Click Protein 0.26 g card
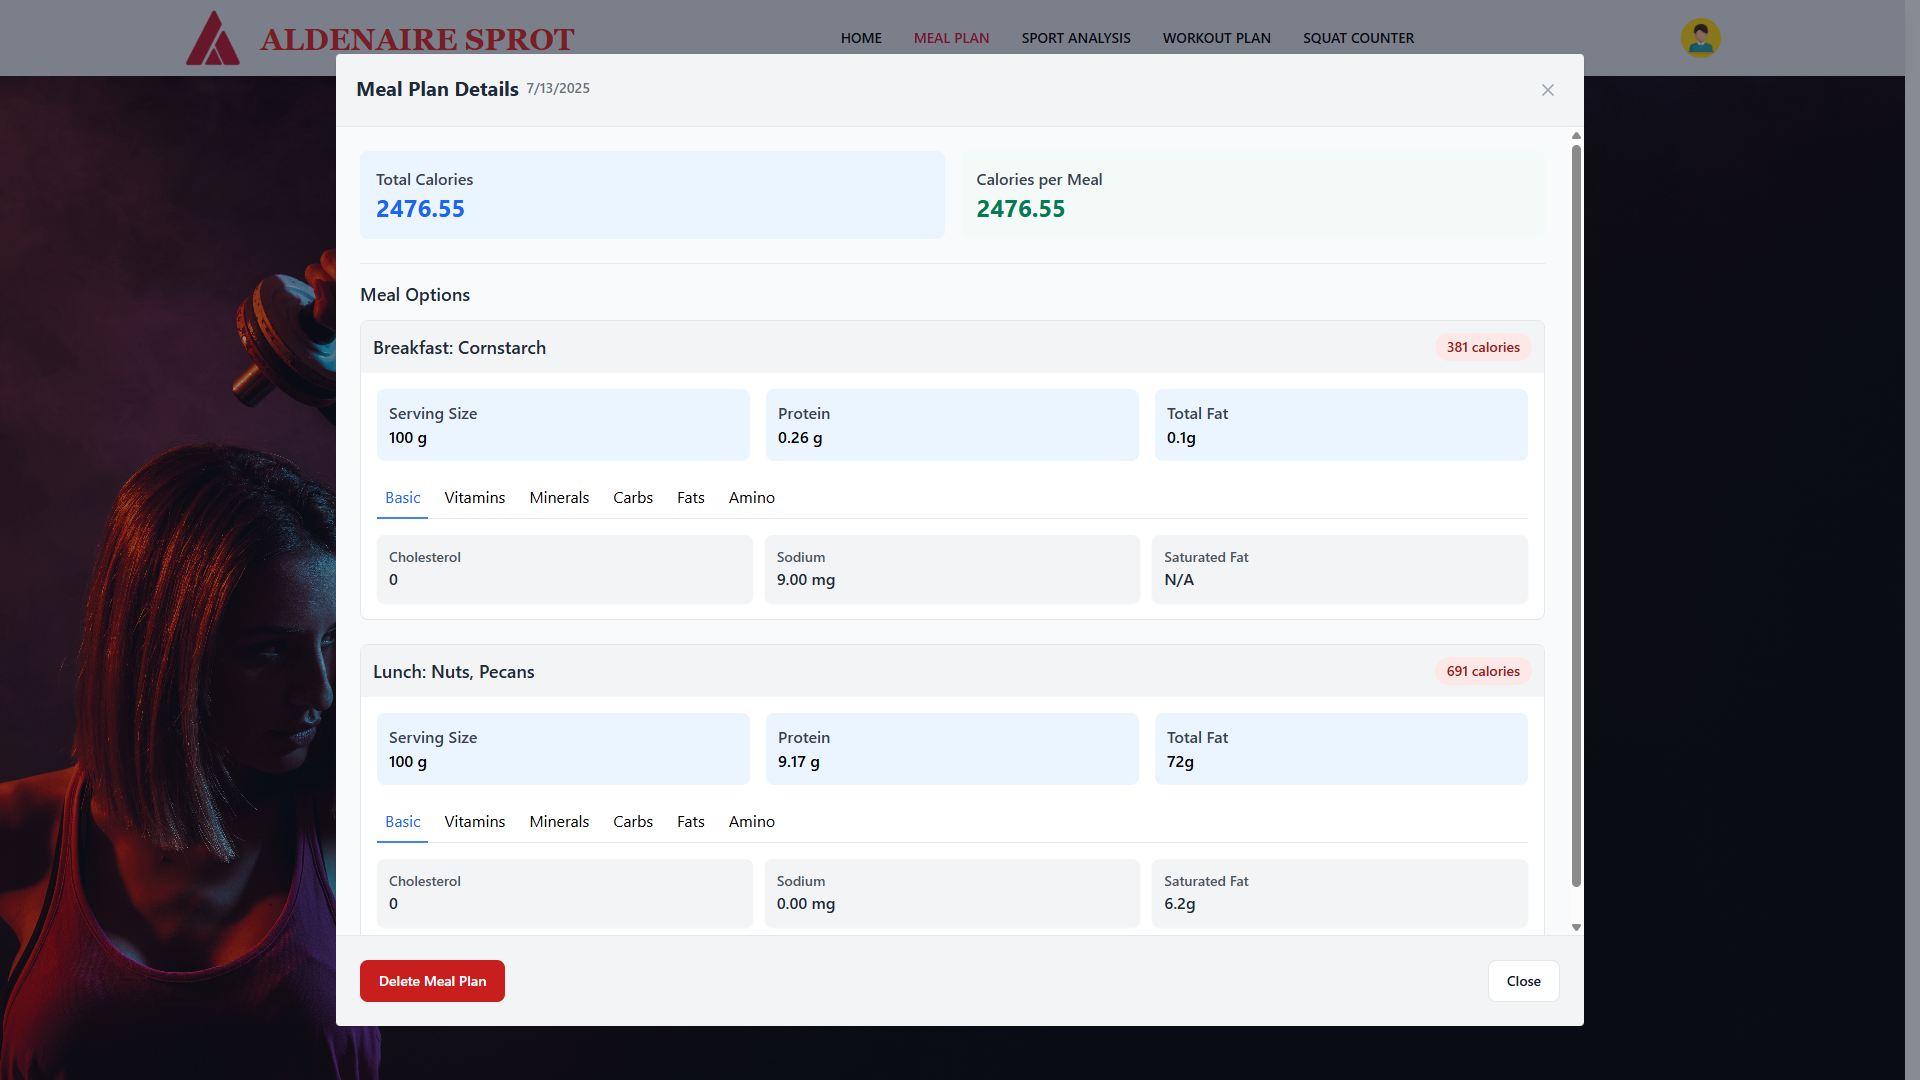This screenshot has height=1080, width=1920. (x=952, y=425)
